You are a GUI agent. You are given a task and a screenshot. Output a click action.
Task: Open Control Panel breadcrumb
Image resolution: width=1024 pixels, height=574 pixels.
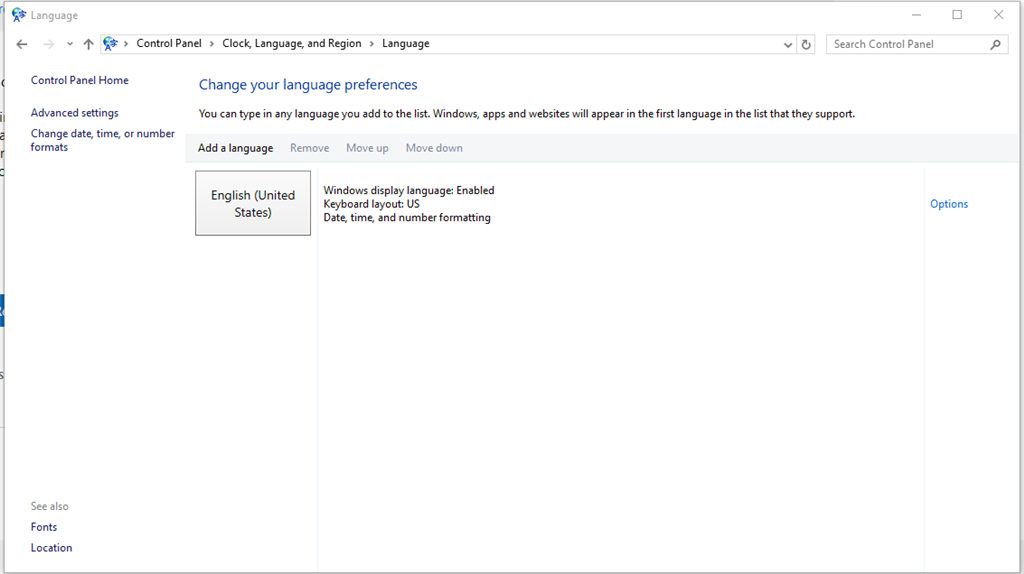point(168,44)
